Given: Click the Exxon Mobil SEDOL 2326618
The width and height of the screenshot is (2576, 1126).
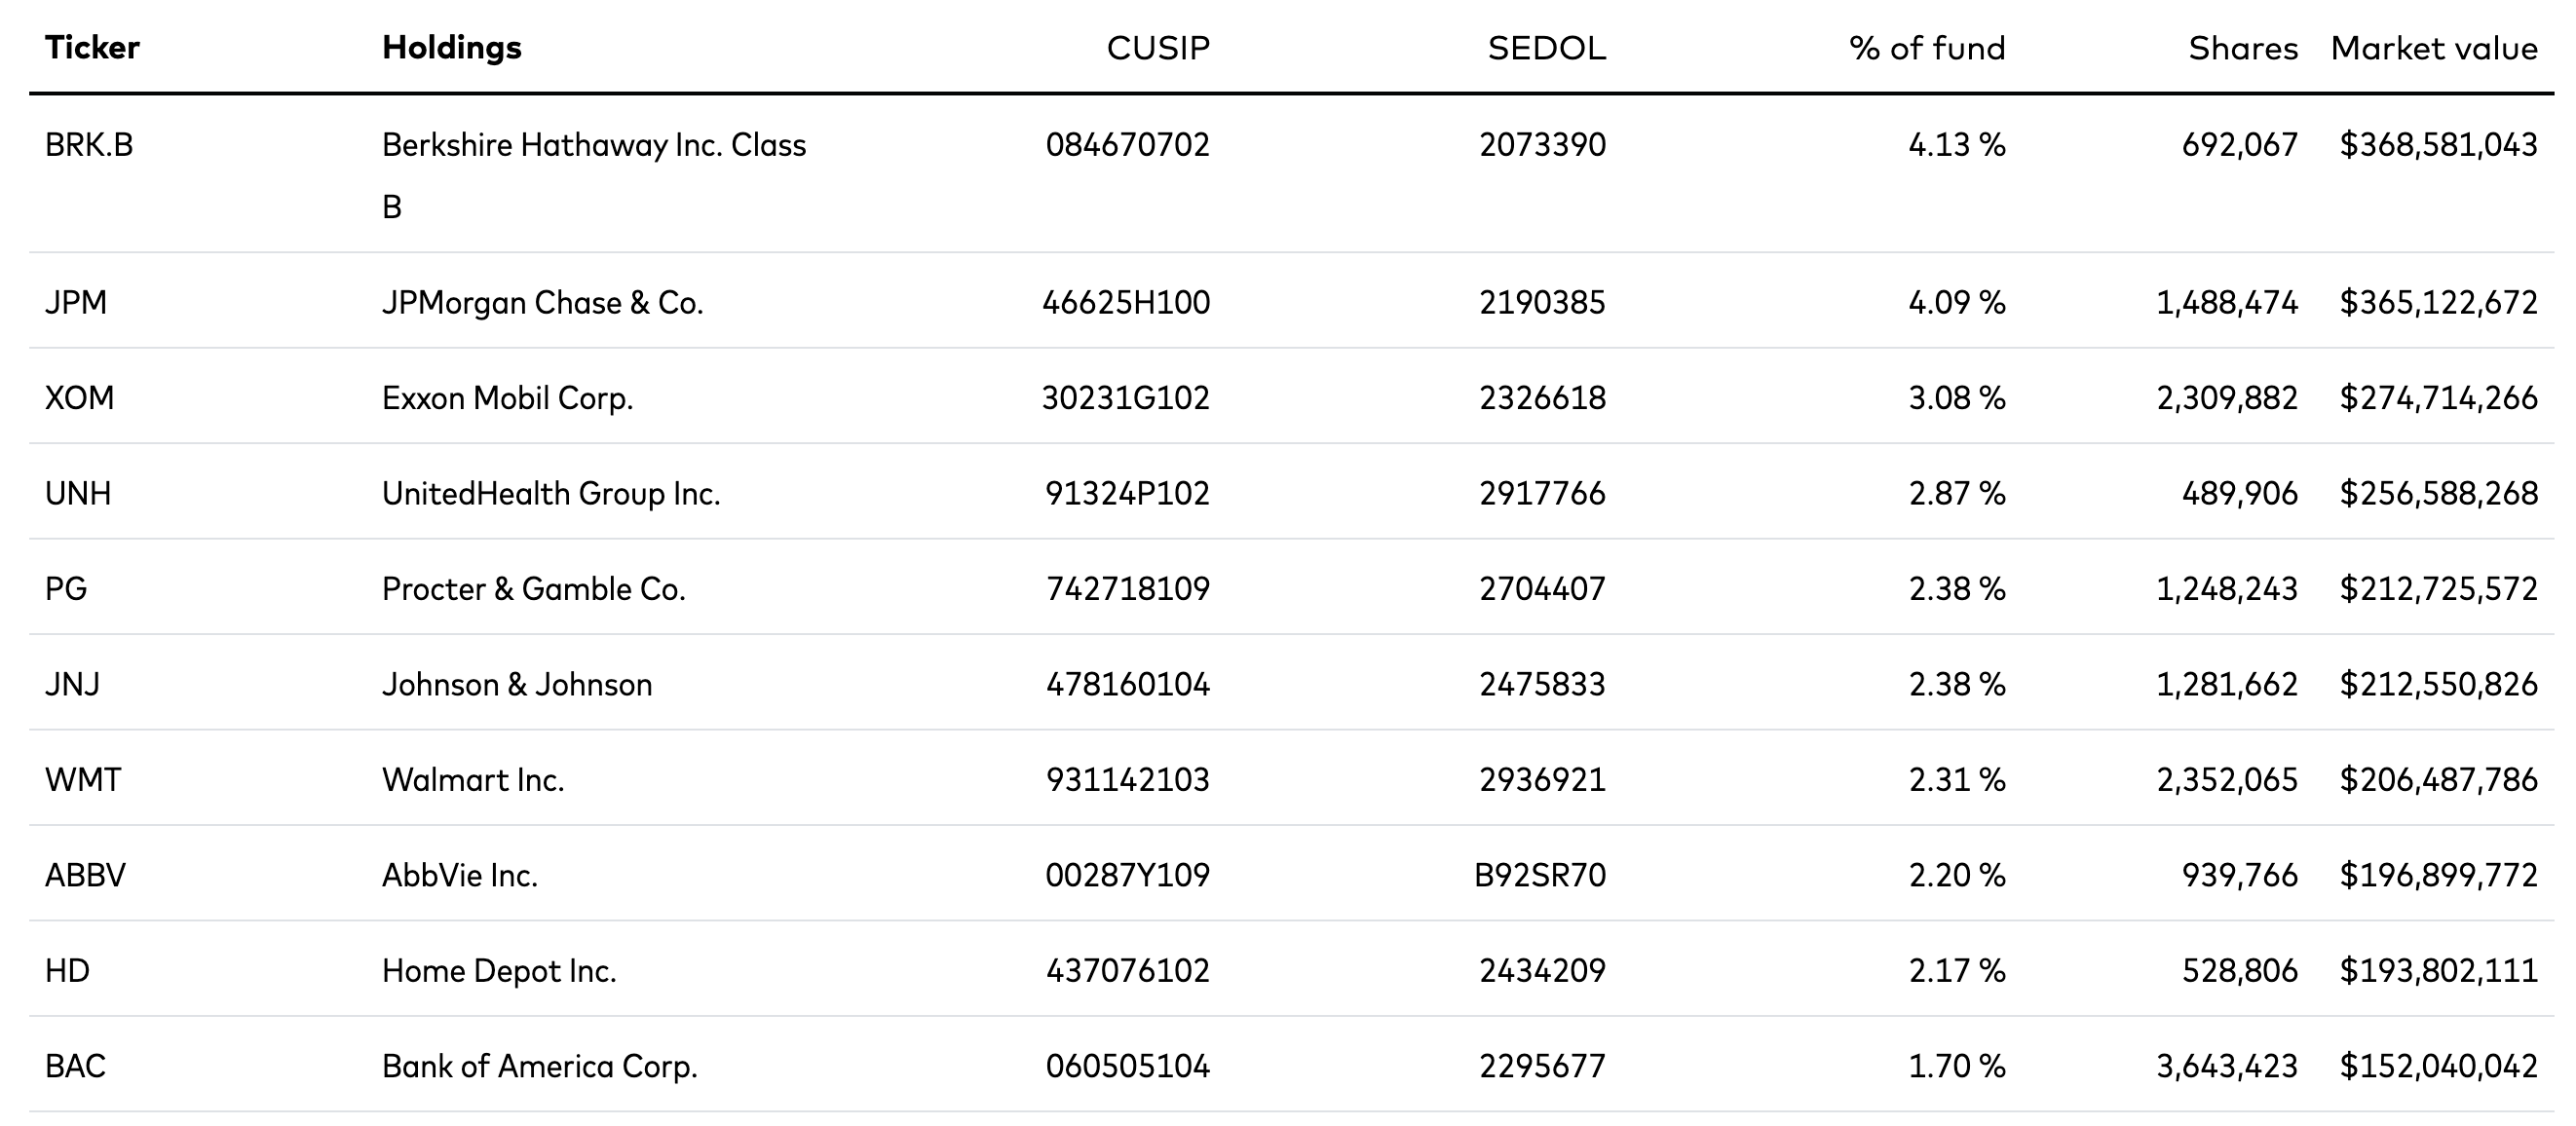Looking at the screenshot, I should click(1542, 398).
